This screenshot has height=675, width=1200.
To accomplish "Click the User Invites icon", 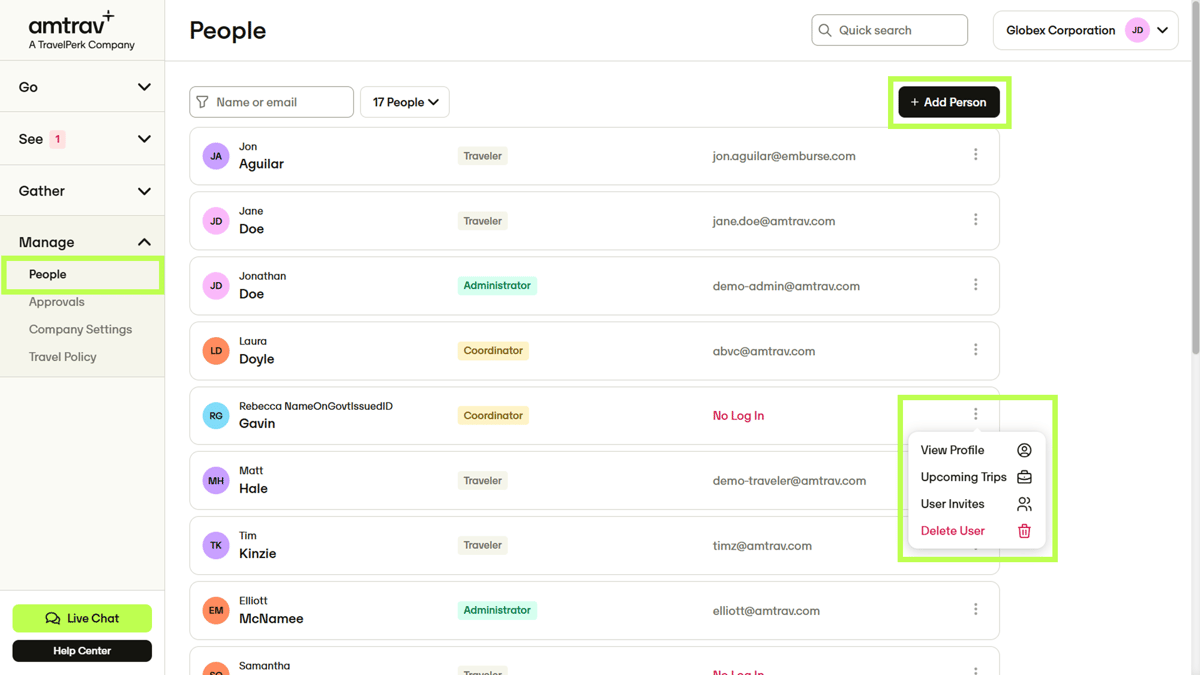I will pos(1023,504).
